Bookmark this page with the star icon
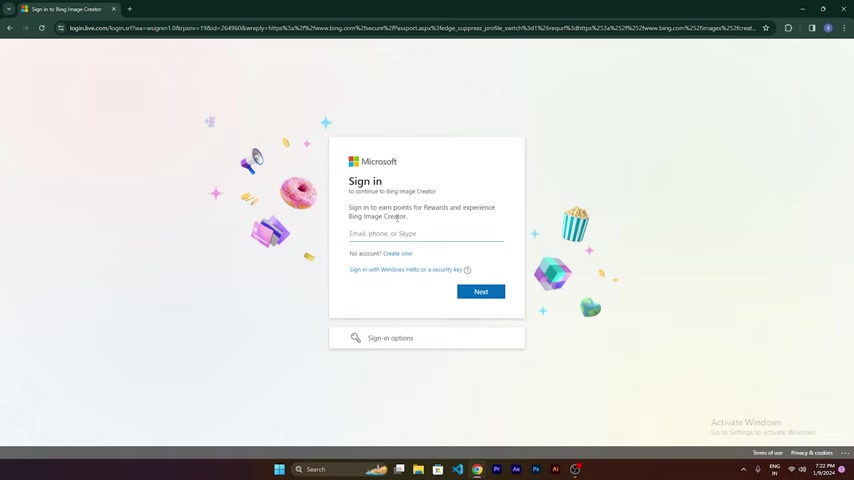854x480 pixels. tap(766, 28)
